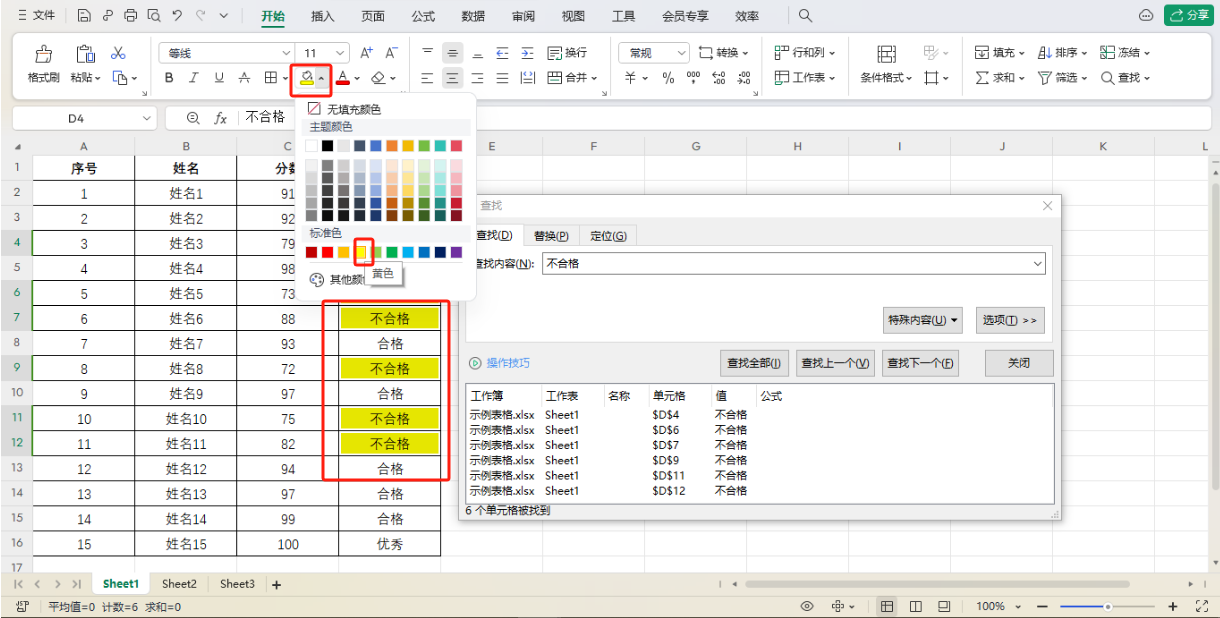The height and width of the screenshot is (618, 1220).
Task: Open the number format dropdown (常规)
Action: tap(682, 53)
